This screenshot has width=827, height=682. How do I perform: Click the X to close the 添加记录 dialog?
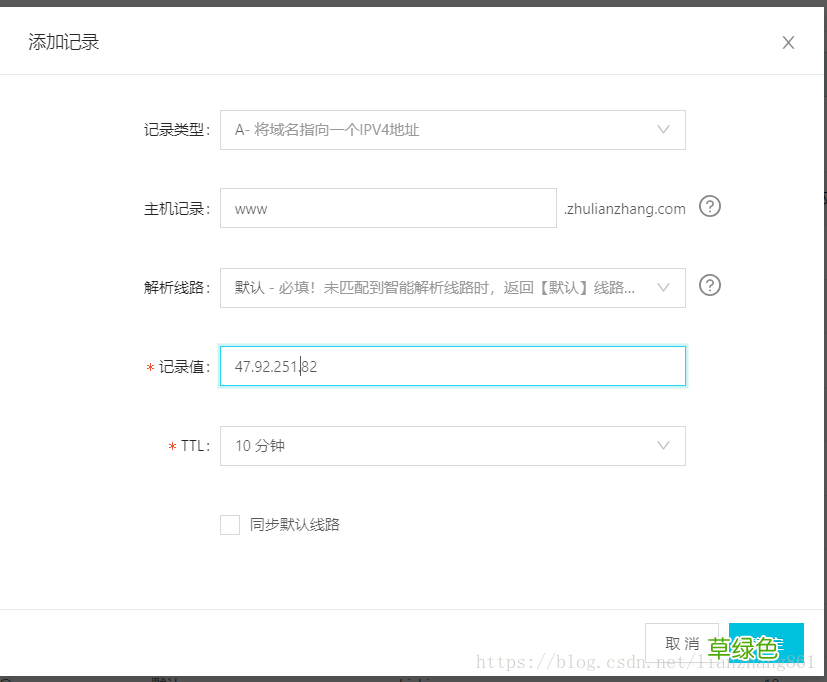click(x=788, y=42)
